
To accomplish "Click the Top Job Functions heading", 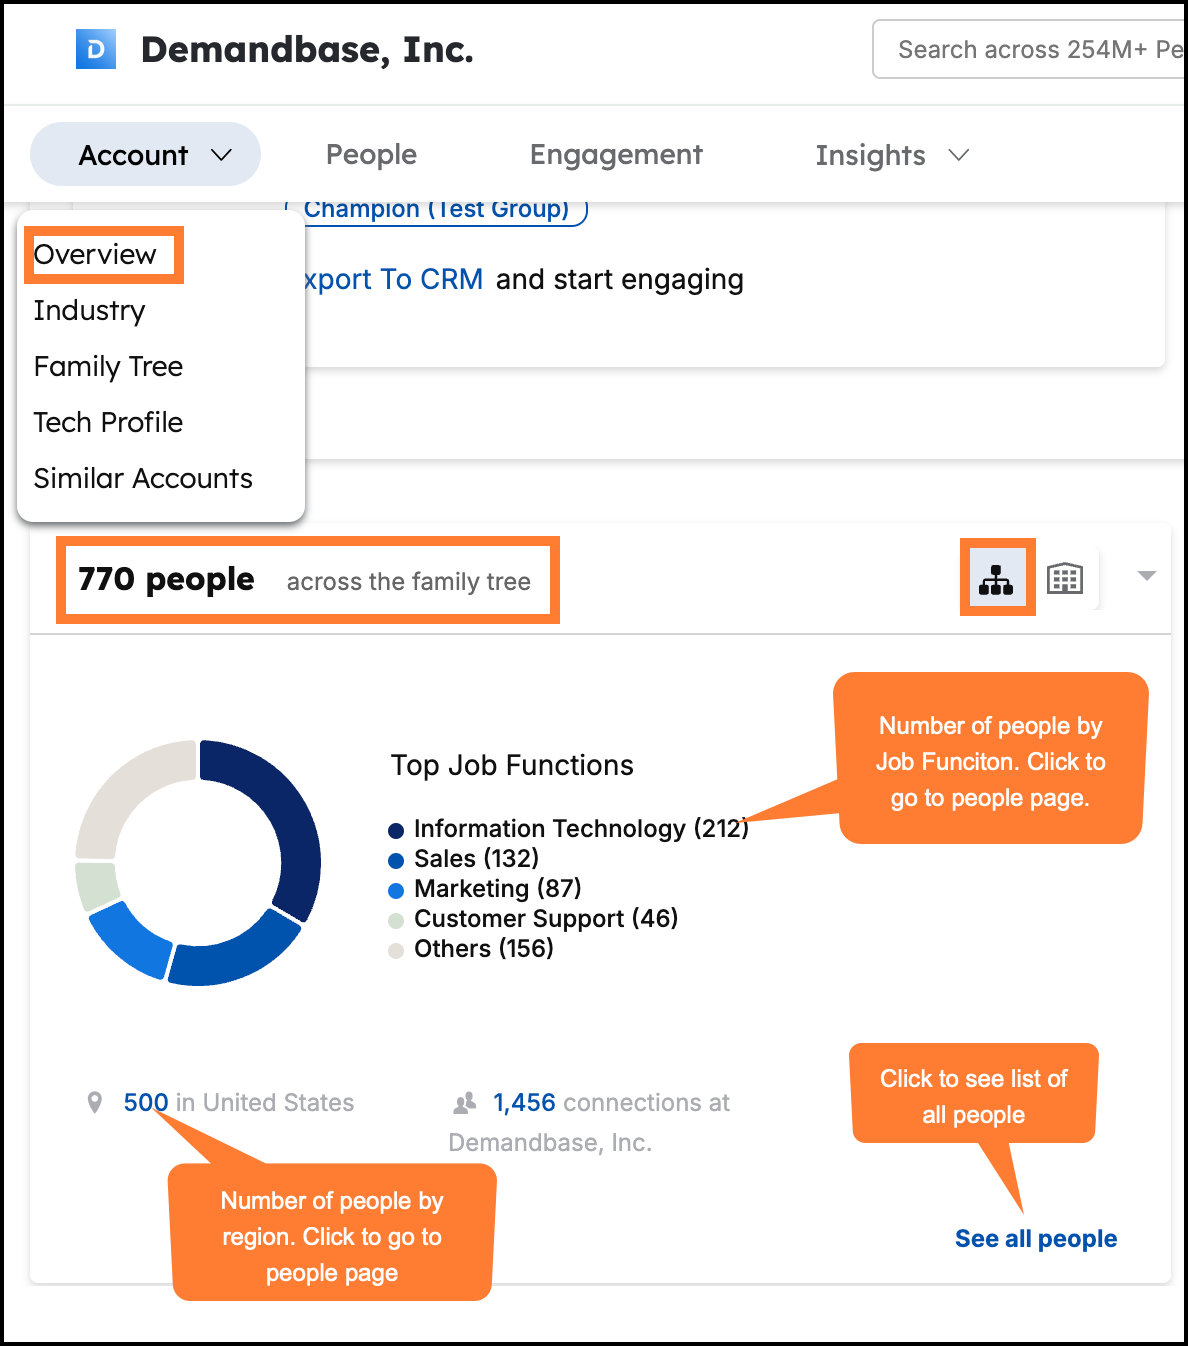I will tap(512, 765).
